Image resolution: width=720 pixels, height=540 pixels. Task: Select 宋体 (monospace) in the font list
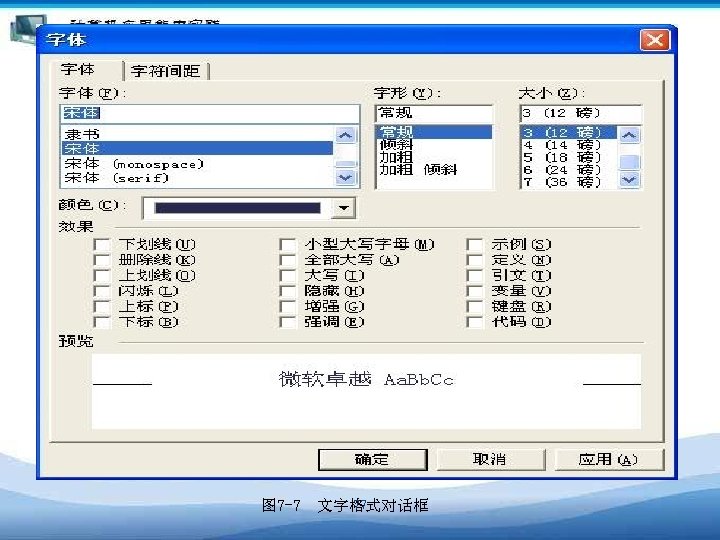[x=197, y=163]
